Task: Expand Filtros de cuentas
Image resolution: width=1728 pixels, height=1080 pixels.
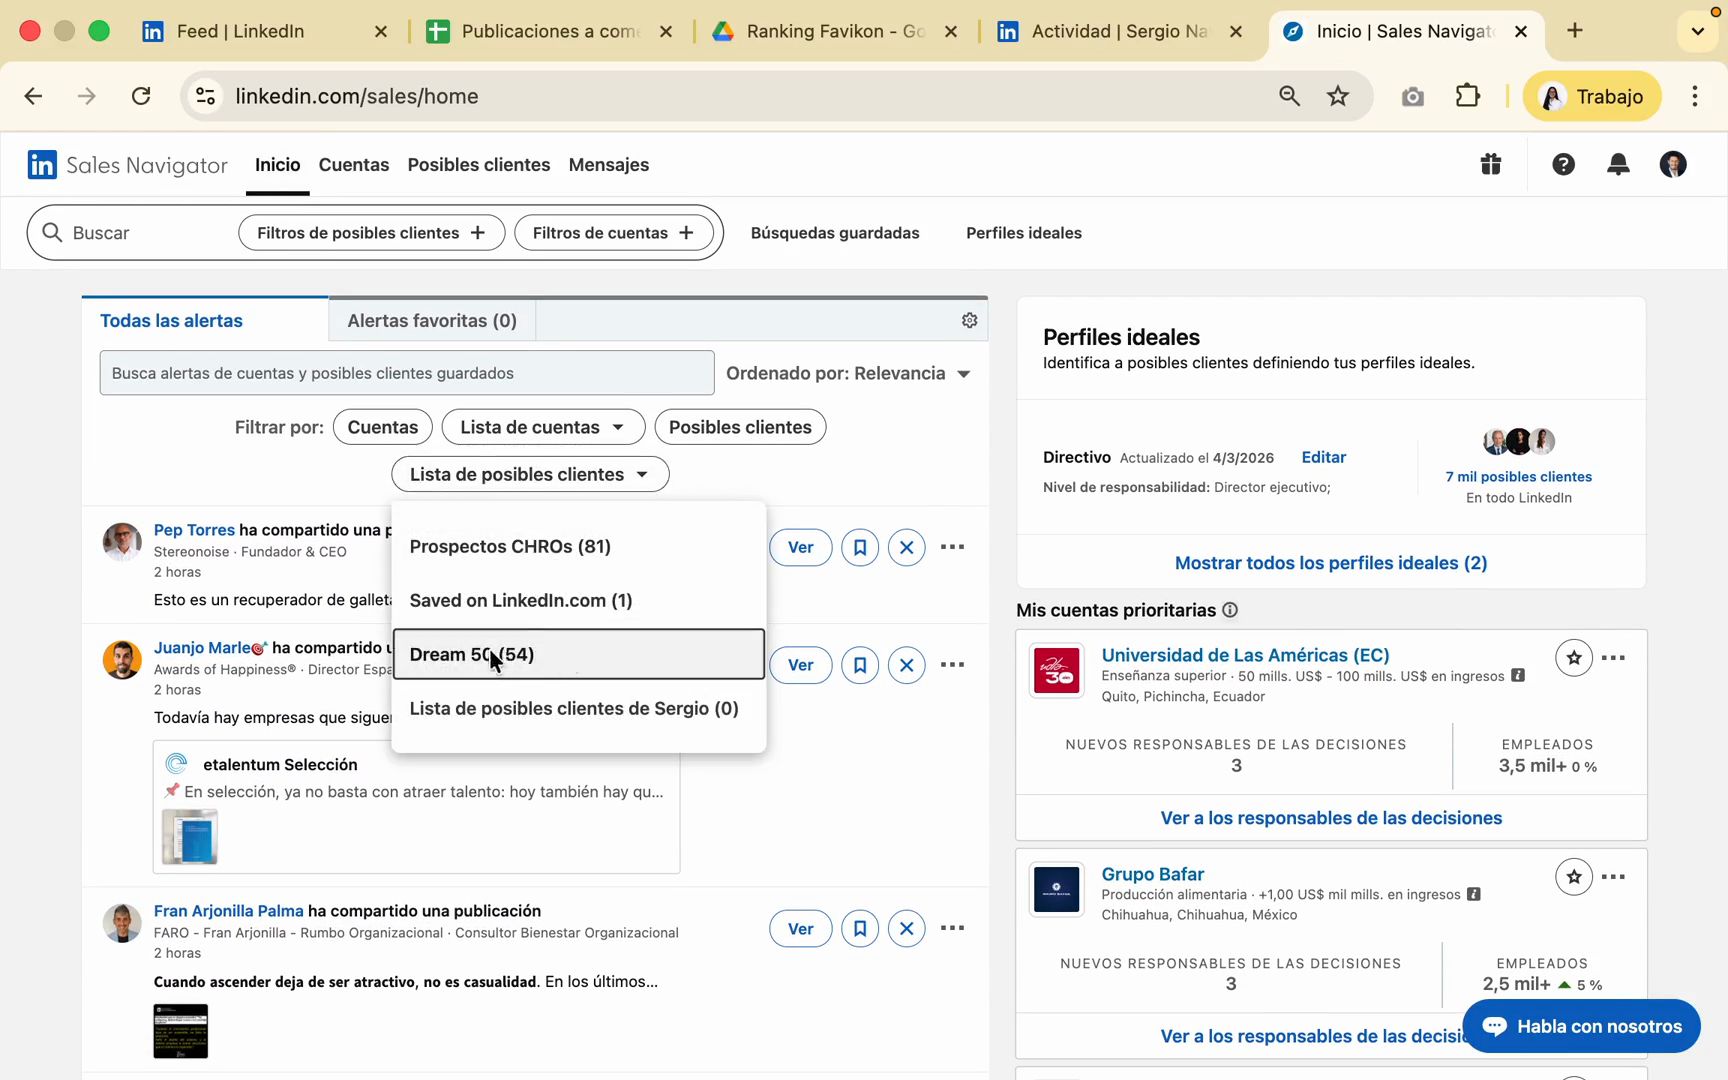Action: click(613, 233)
